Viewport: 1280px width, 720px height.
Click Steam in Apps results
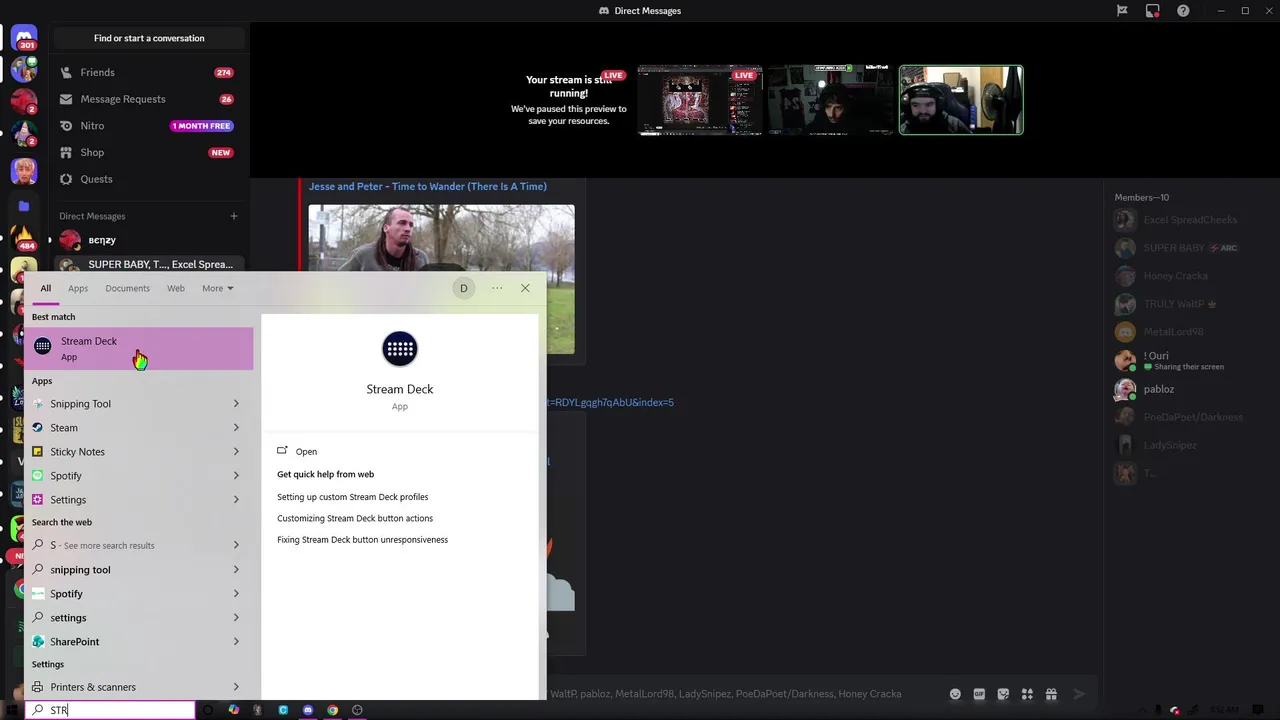click(138, 428)
